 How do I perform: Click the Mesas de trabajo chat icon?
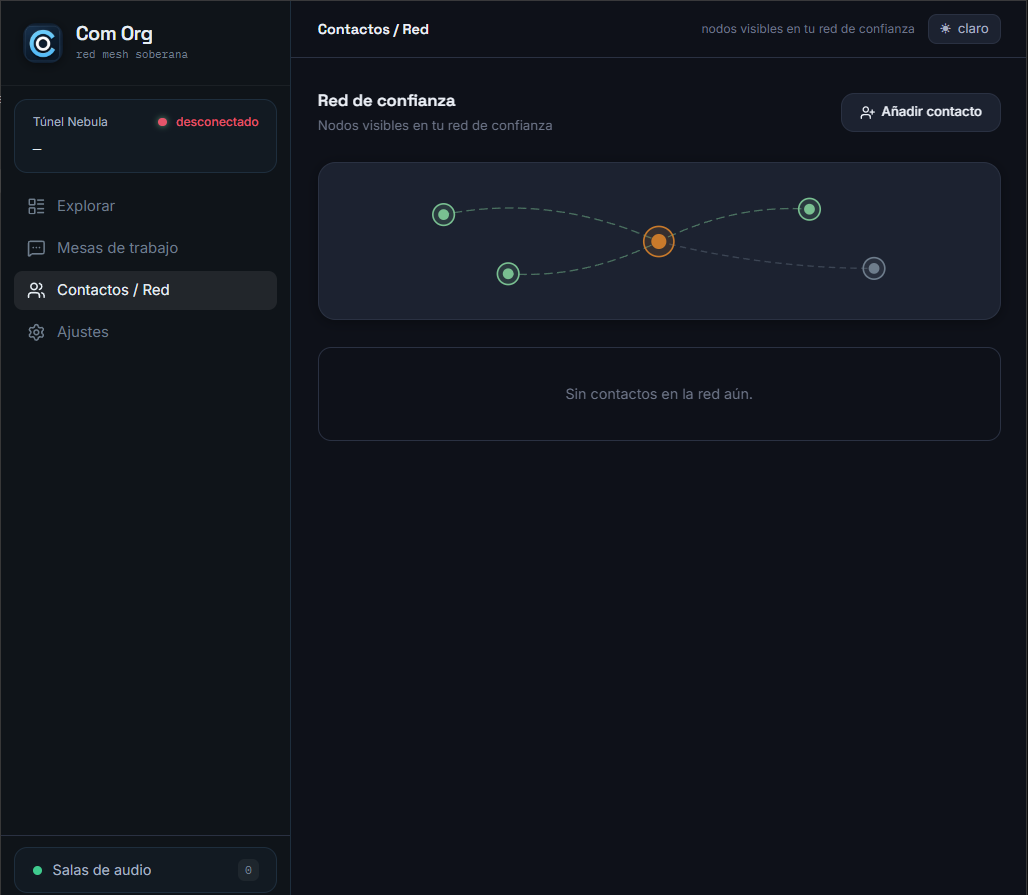pyautogui.click(x=36, y=248)
